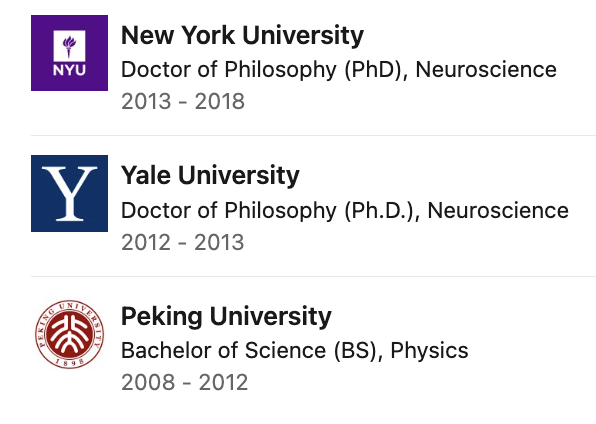The height and width of the screenshot is (424, 596).
Task: Click the 2008 - 2012 date range
Action: tap(184, 383)
